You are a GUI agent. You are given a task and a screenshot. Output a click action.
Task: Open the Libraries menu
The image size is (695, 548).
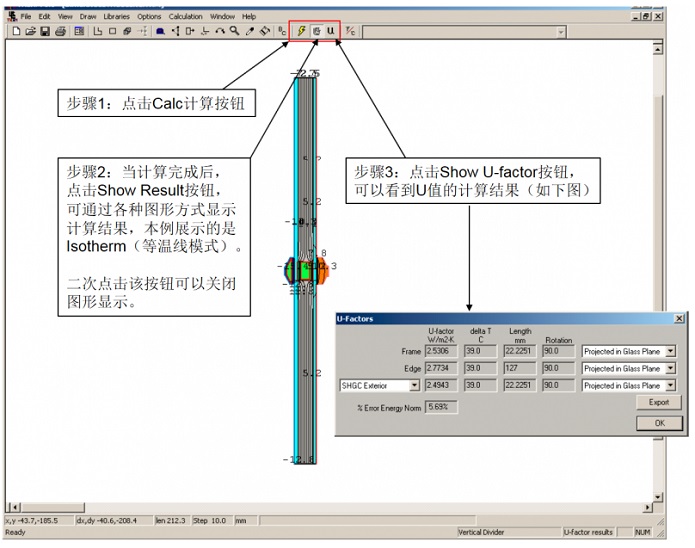116,17
